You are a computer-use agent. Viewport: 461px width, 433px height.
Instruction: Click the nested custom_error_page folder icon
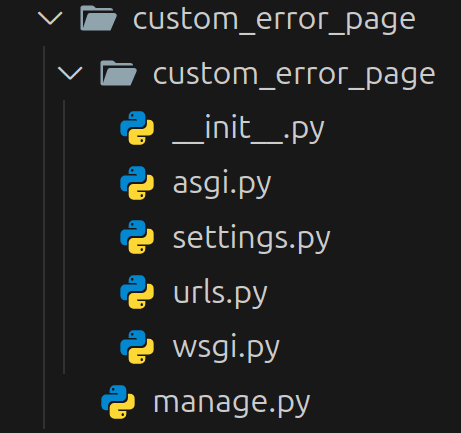click(118, 73)
